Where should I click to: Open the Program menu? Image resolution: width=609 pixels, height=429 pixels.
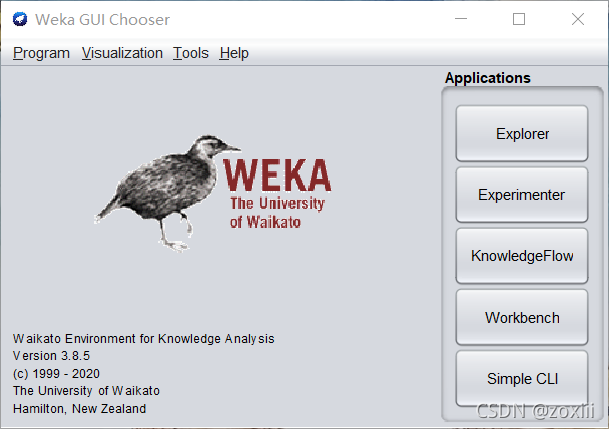coord(41,53)
